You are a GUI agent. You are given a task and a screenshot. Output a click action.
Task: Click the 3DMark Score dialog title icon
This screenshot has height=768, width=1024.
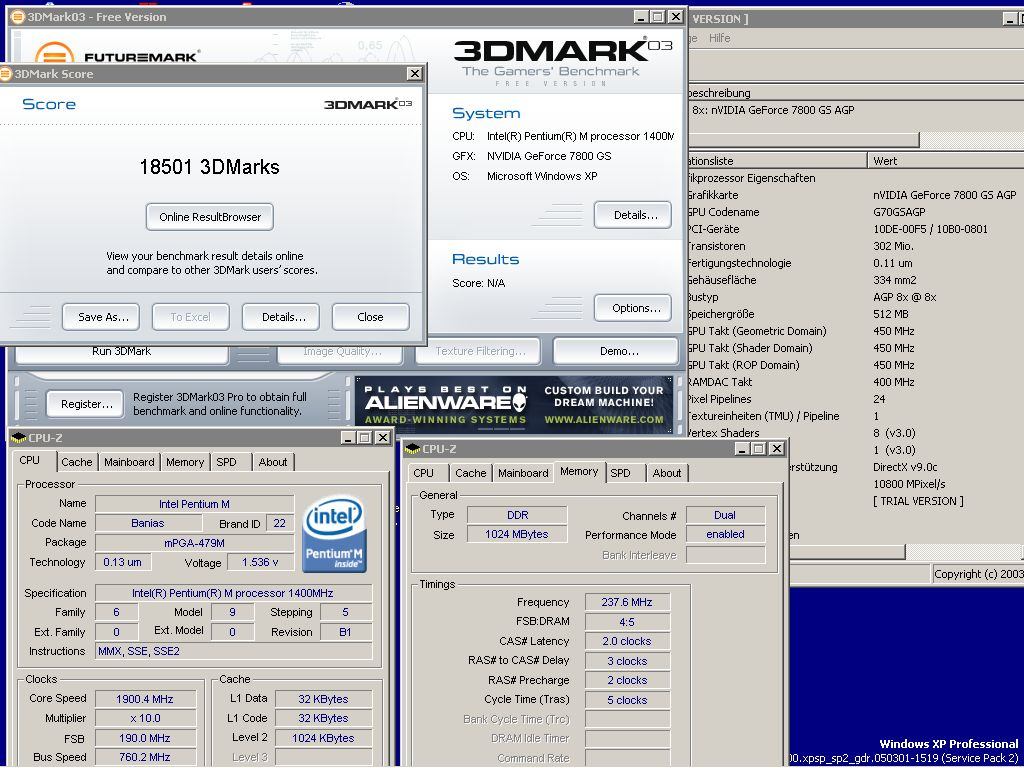[x=6, y=74]
